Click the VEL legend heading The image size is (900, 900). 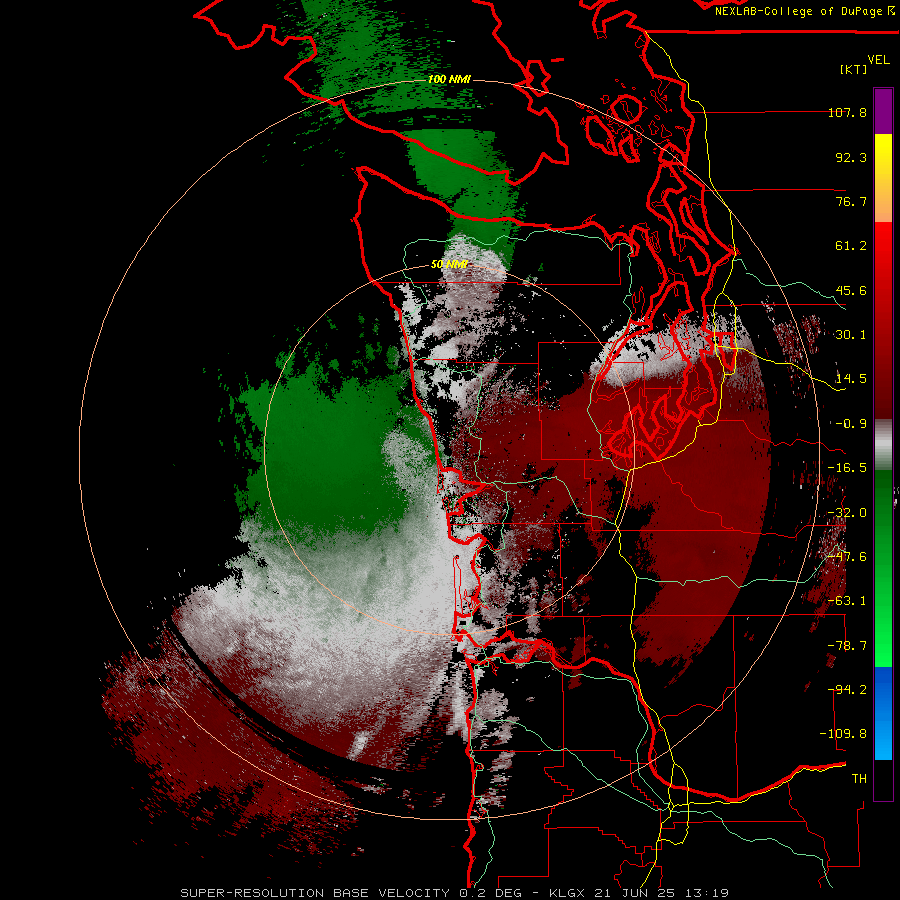[878, 59]
